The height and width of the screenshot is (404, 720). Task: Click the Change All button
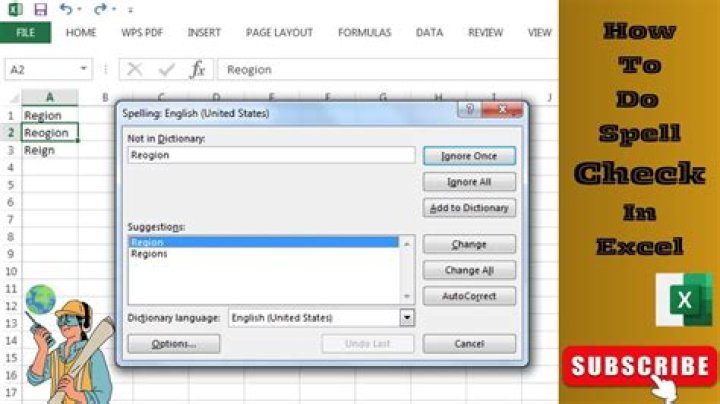click(469, 270)
